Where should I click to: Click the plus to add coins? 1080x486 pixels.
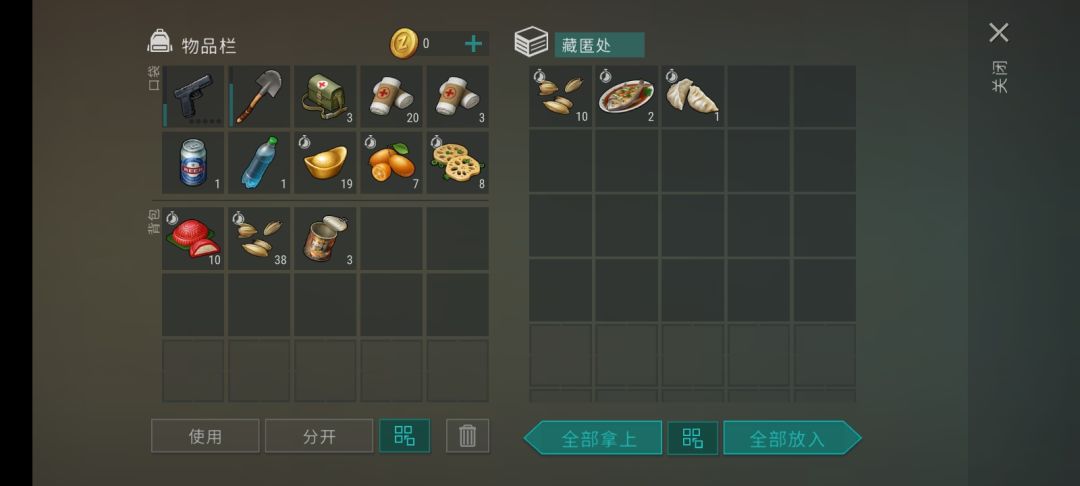click(473, 44)
